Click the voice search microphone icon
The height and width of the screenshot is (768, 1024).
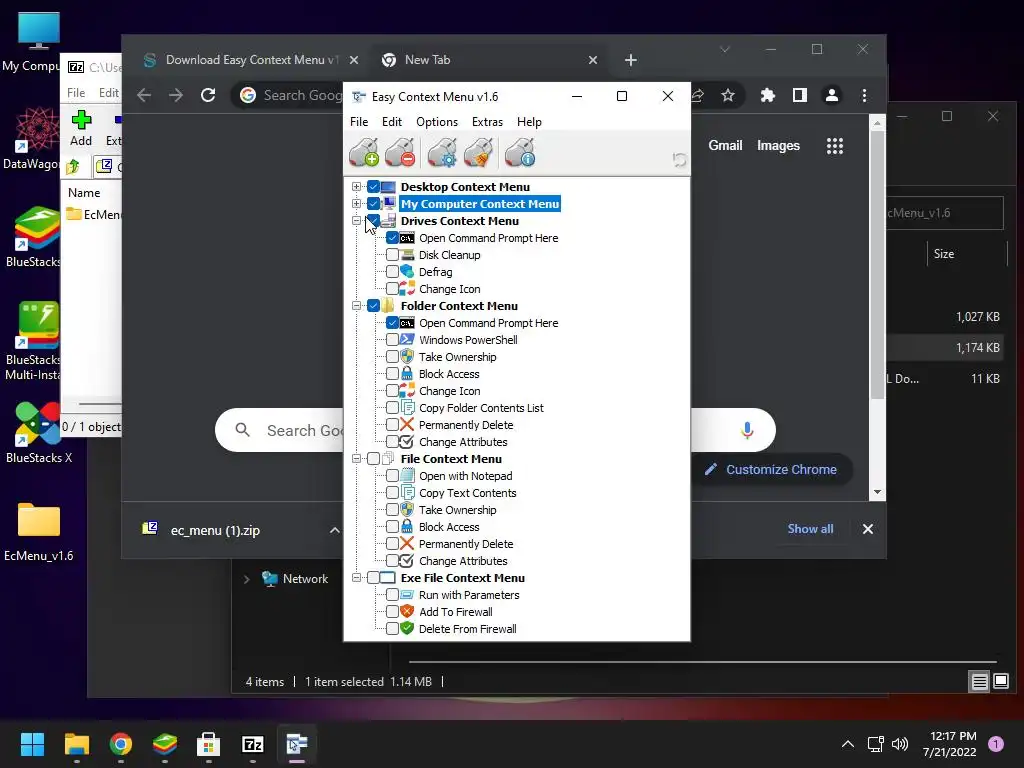[x=747, y=430]
